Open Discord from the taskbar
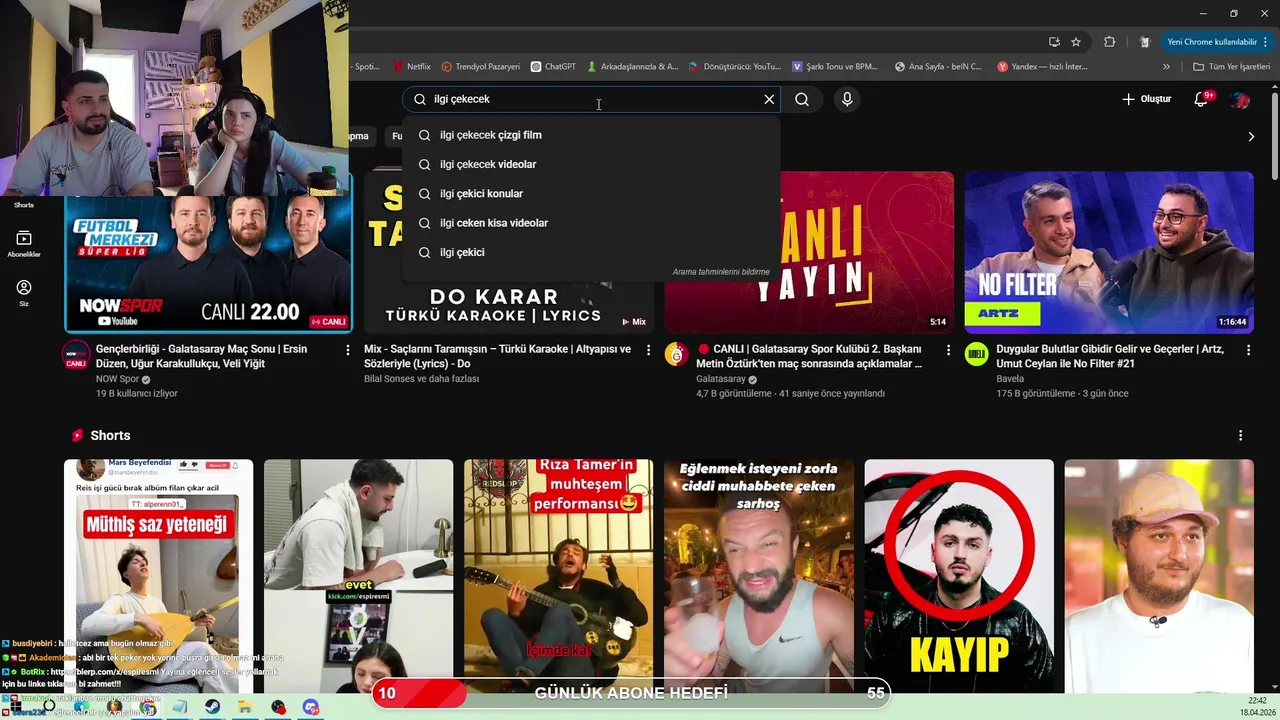The image size is (1280, 720). tap(311, 707)
